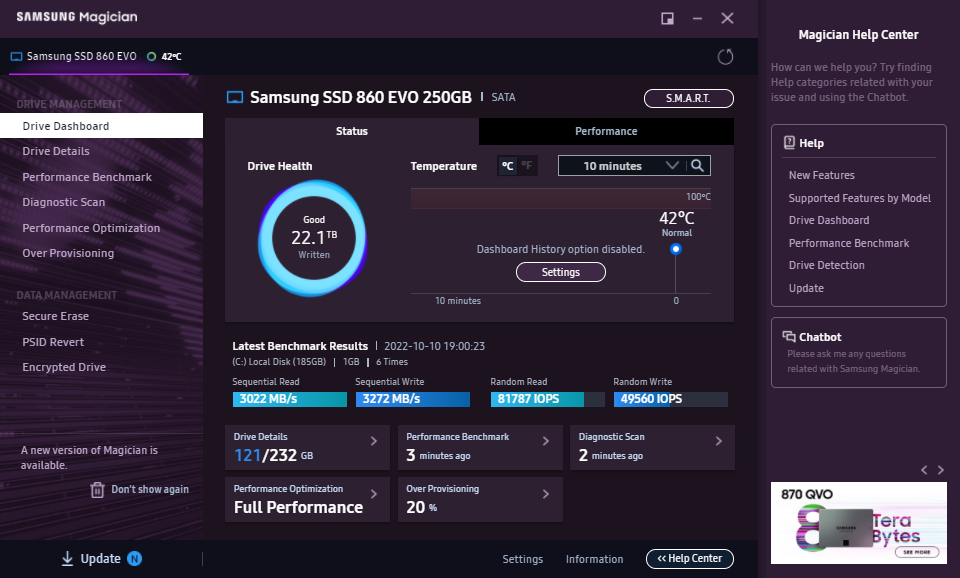
Task: Show the next ad banner with right arrow
Action: pos(941,470)
